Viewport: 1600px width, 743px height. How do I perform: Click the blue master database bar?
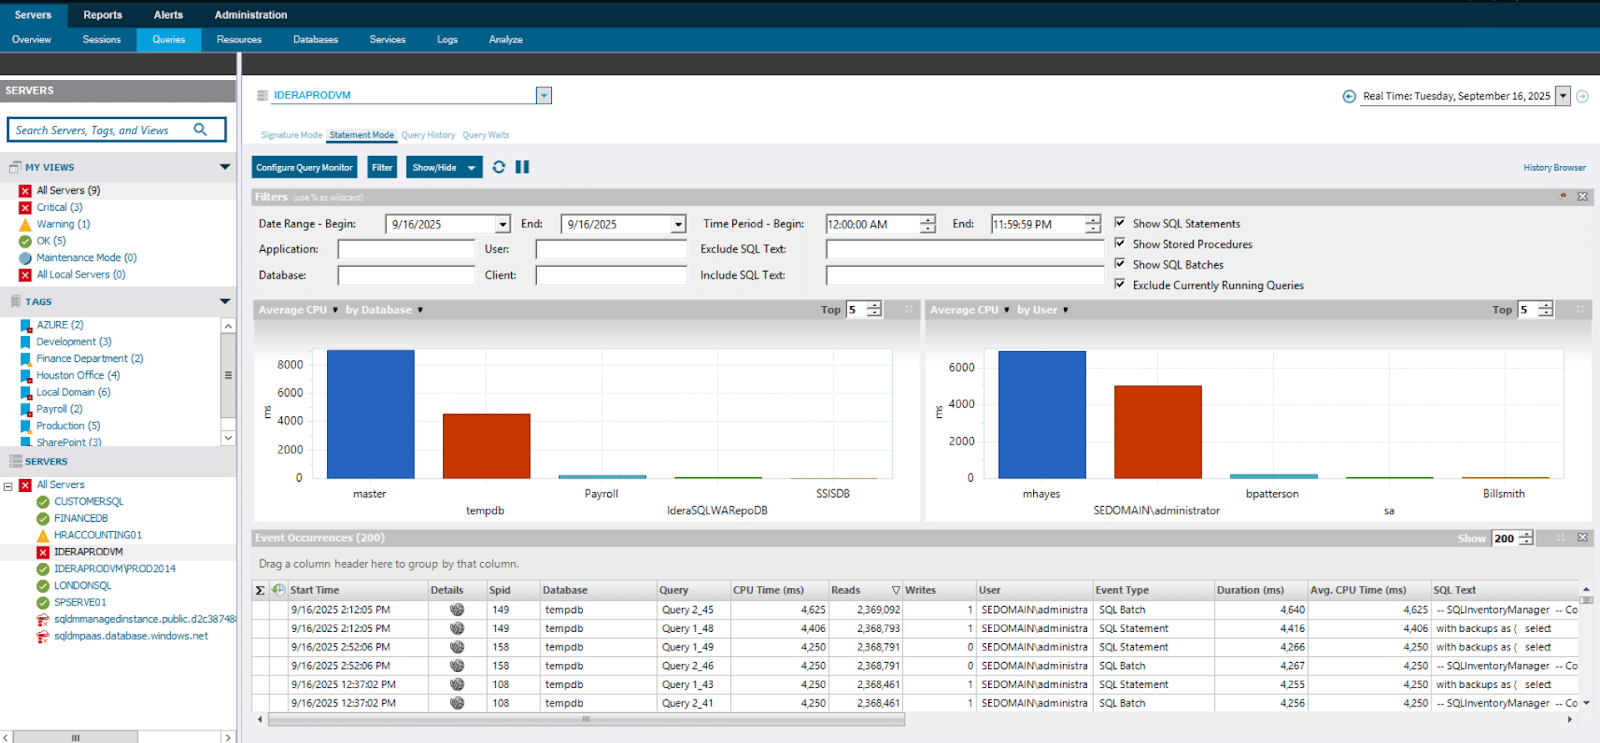click(x=370, y=413)
